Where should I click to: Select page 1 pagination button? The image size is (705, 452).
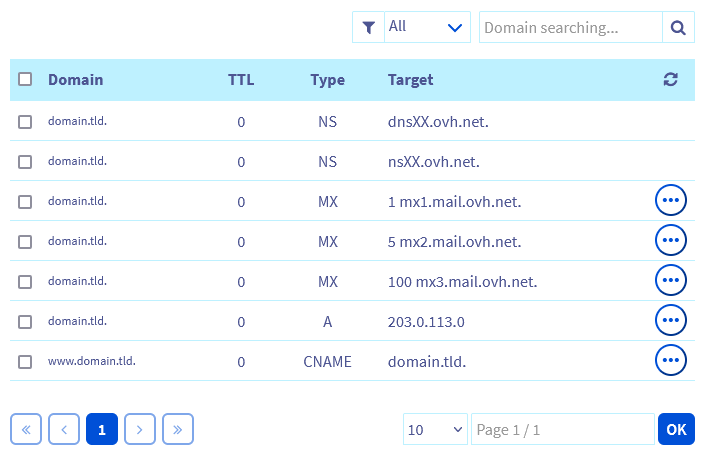[101, 429]
